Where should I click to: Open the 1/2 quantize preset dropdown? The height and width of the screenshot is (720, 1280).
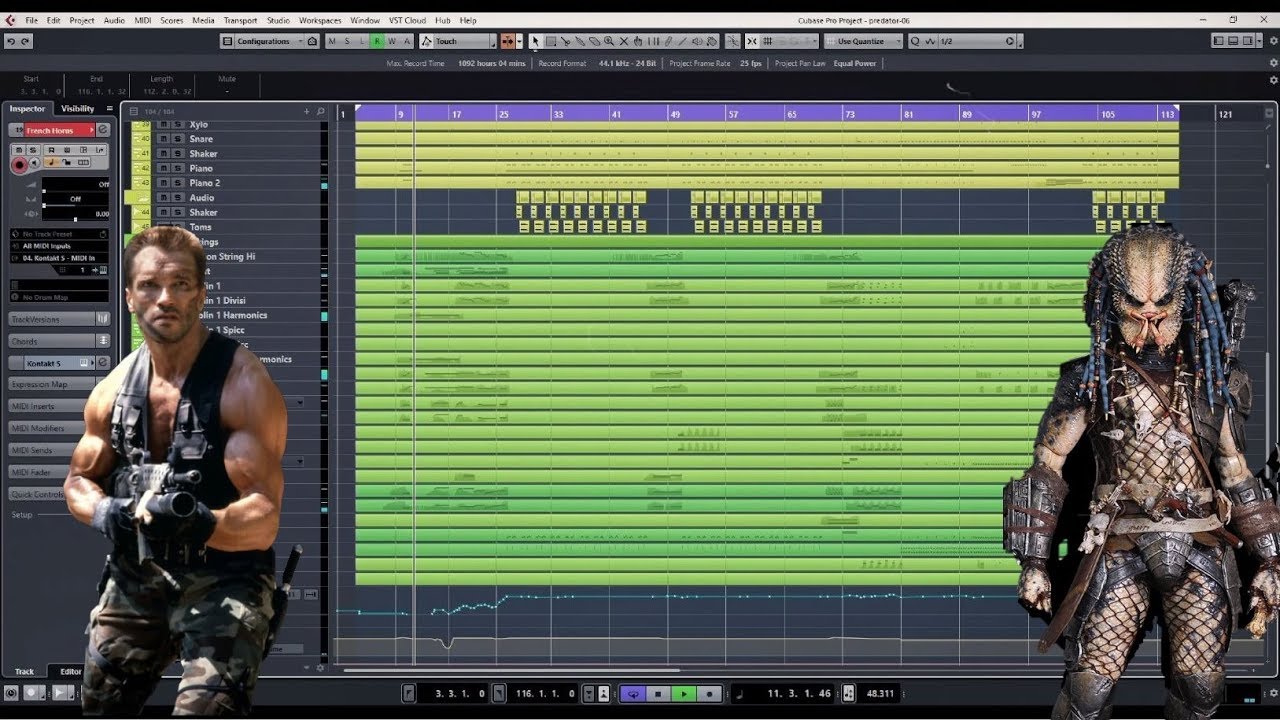(972, 41)
